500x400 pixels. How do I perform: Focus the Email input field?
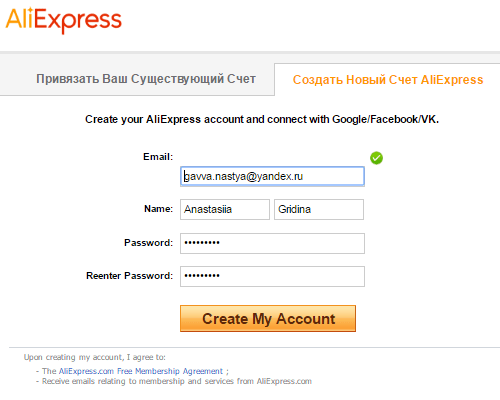(272, 176)
